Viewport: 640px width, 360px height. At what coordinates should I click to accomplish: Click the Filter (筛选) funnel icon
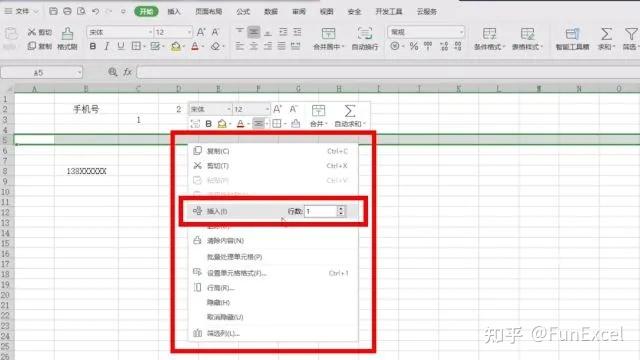coord(631,34)
